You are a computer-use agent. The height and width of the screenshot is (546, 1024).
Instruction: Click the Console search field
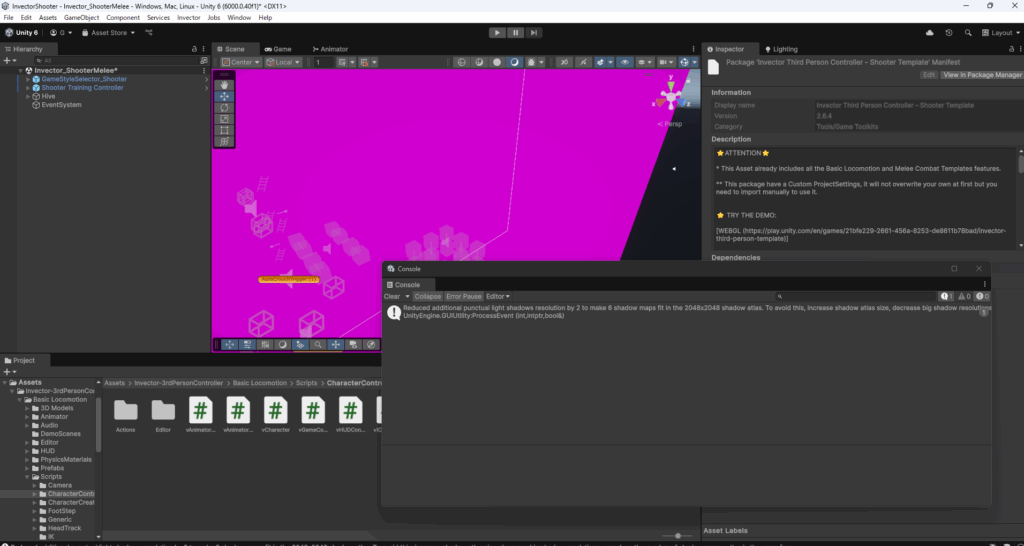tap(857, 297)
